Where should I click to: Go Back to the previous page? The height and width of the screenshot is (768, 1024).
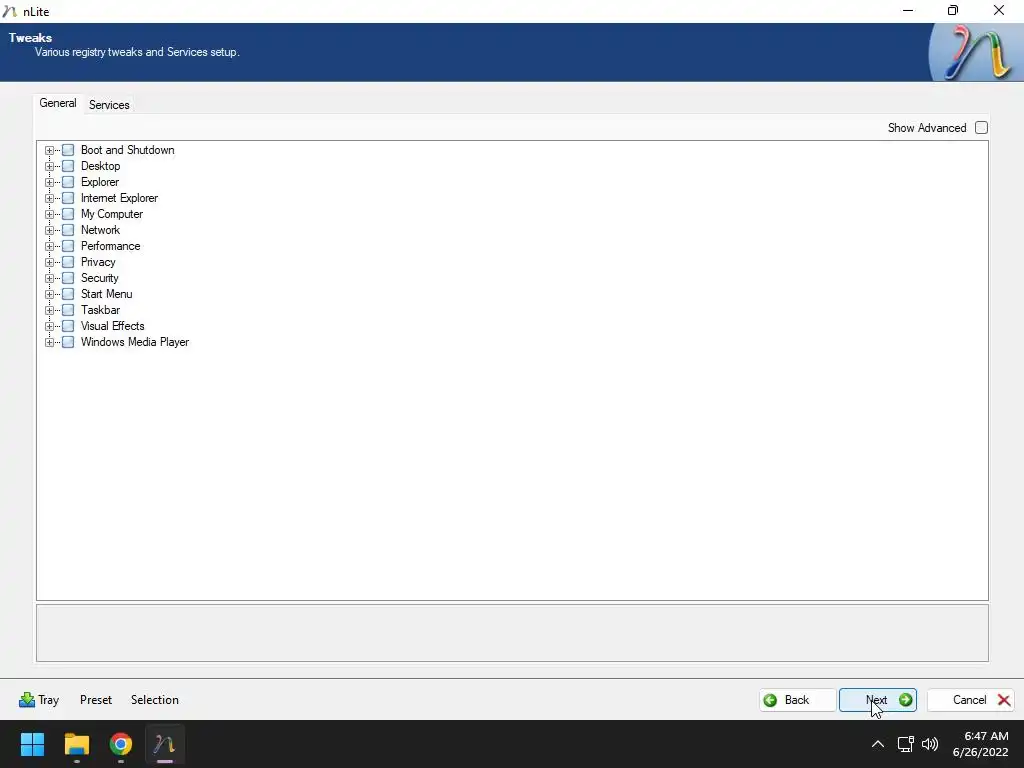pos(797,700)
